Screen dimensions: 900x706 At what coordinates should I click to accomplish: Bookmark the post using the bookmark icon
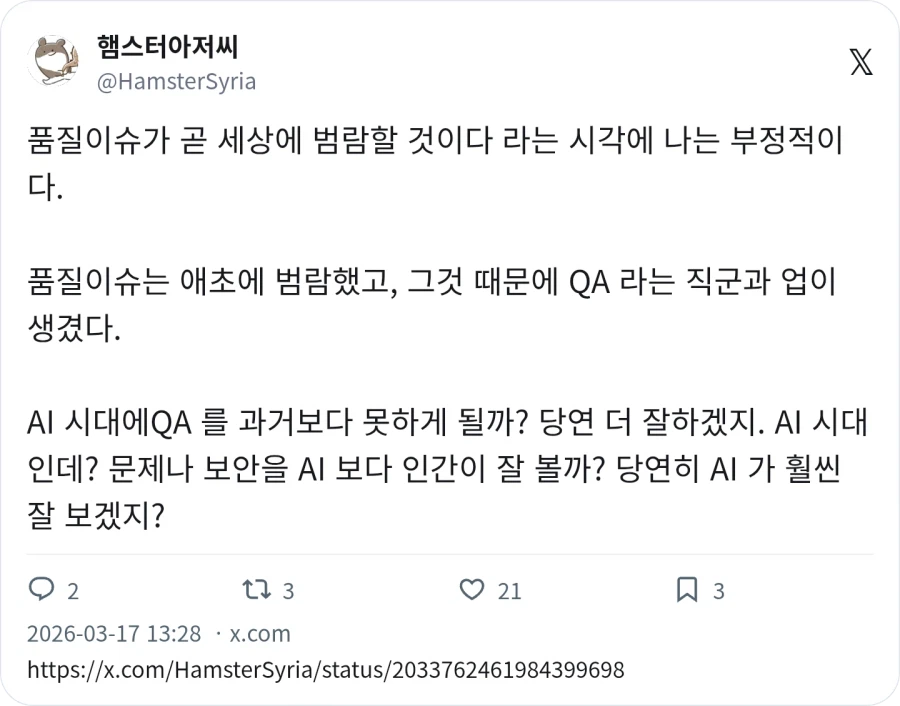pos(686,590)
